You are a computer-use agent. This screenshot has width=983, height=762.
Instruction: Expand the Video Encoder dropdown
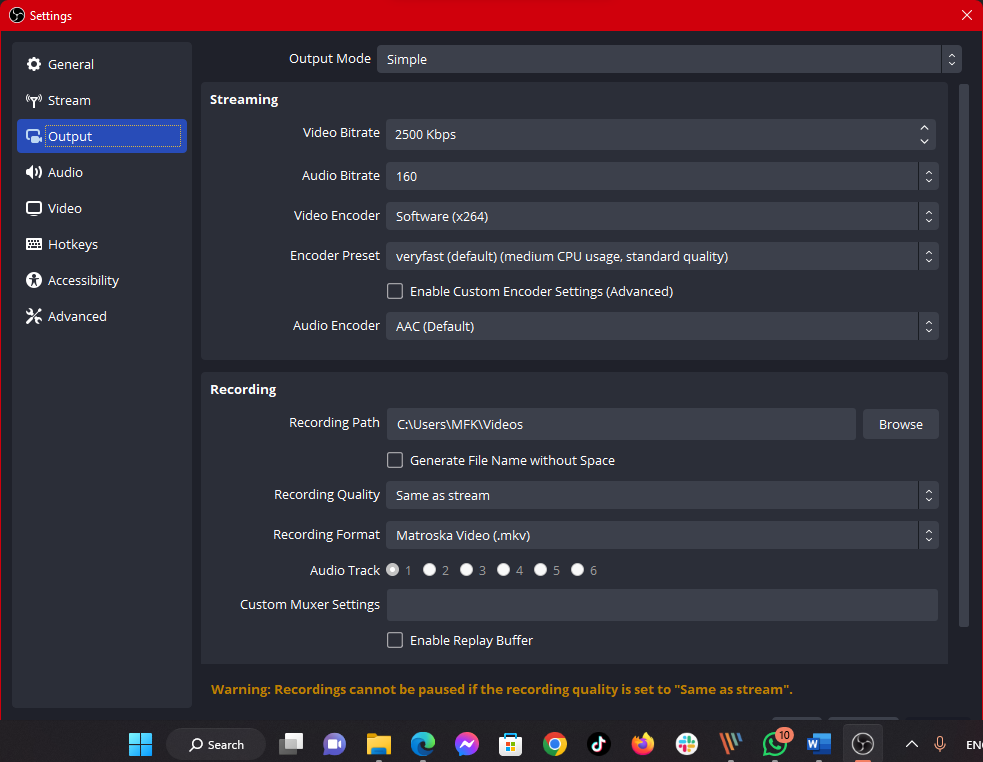click(x=661, y=216)
